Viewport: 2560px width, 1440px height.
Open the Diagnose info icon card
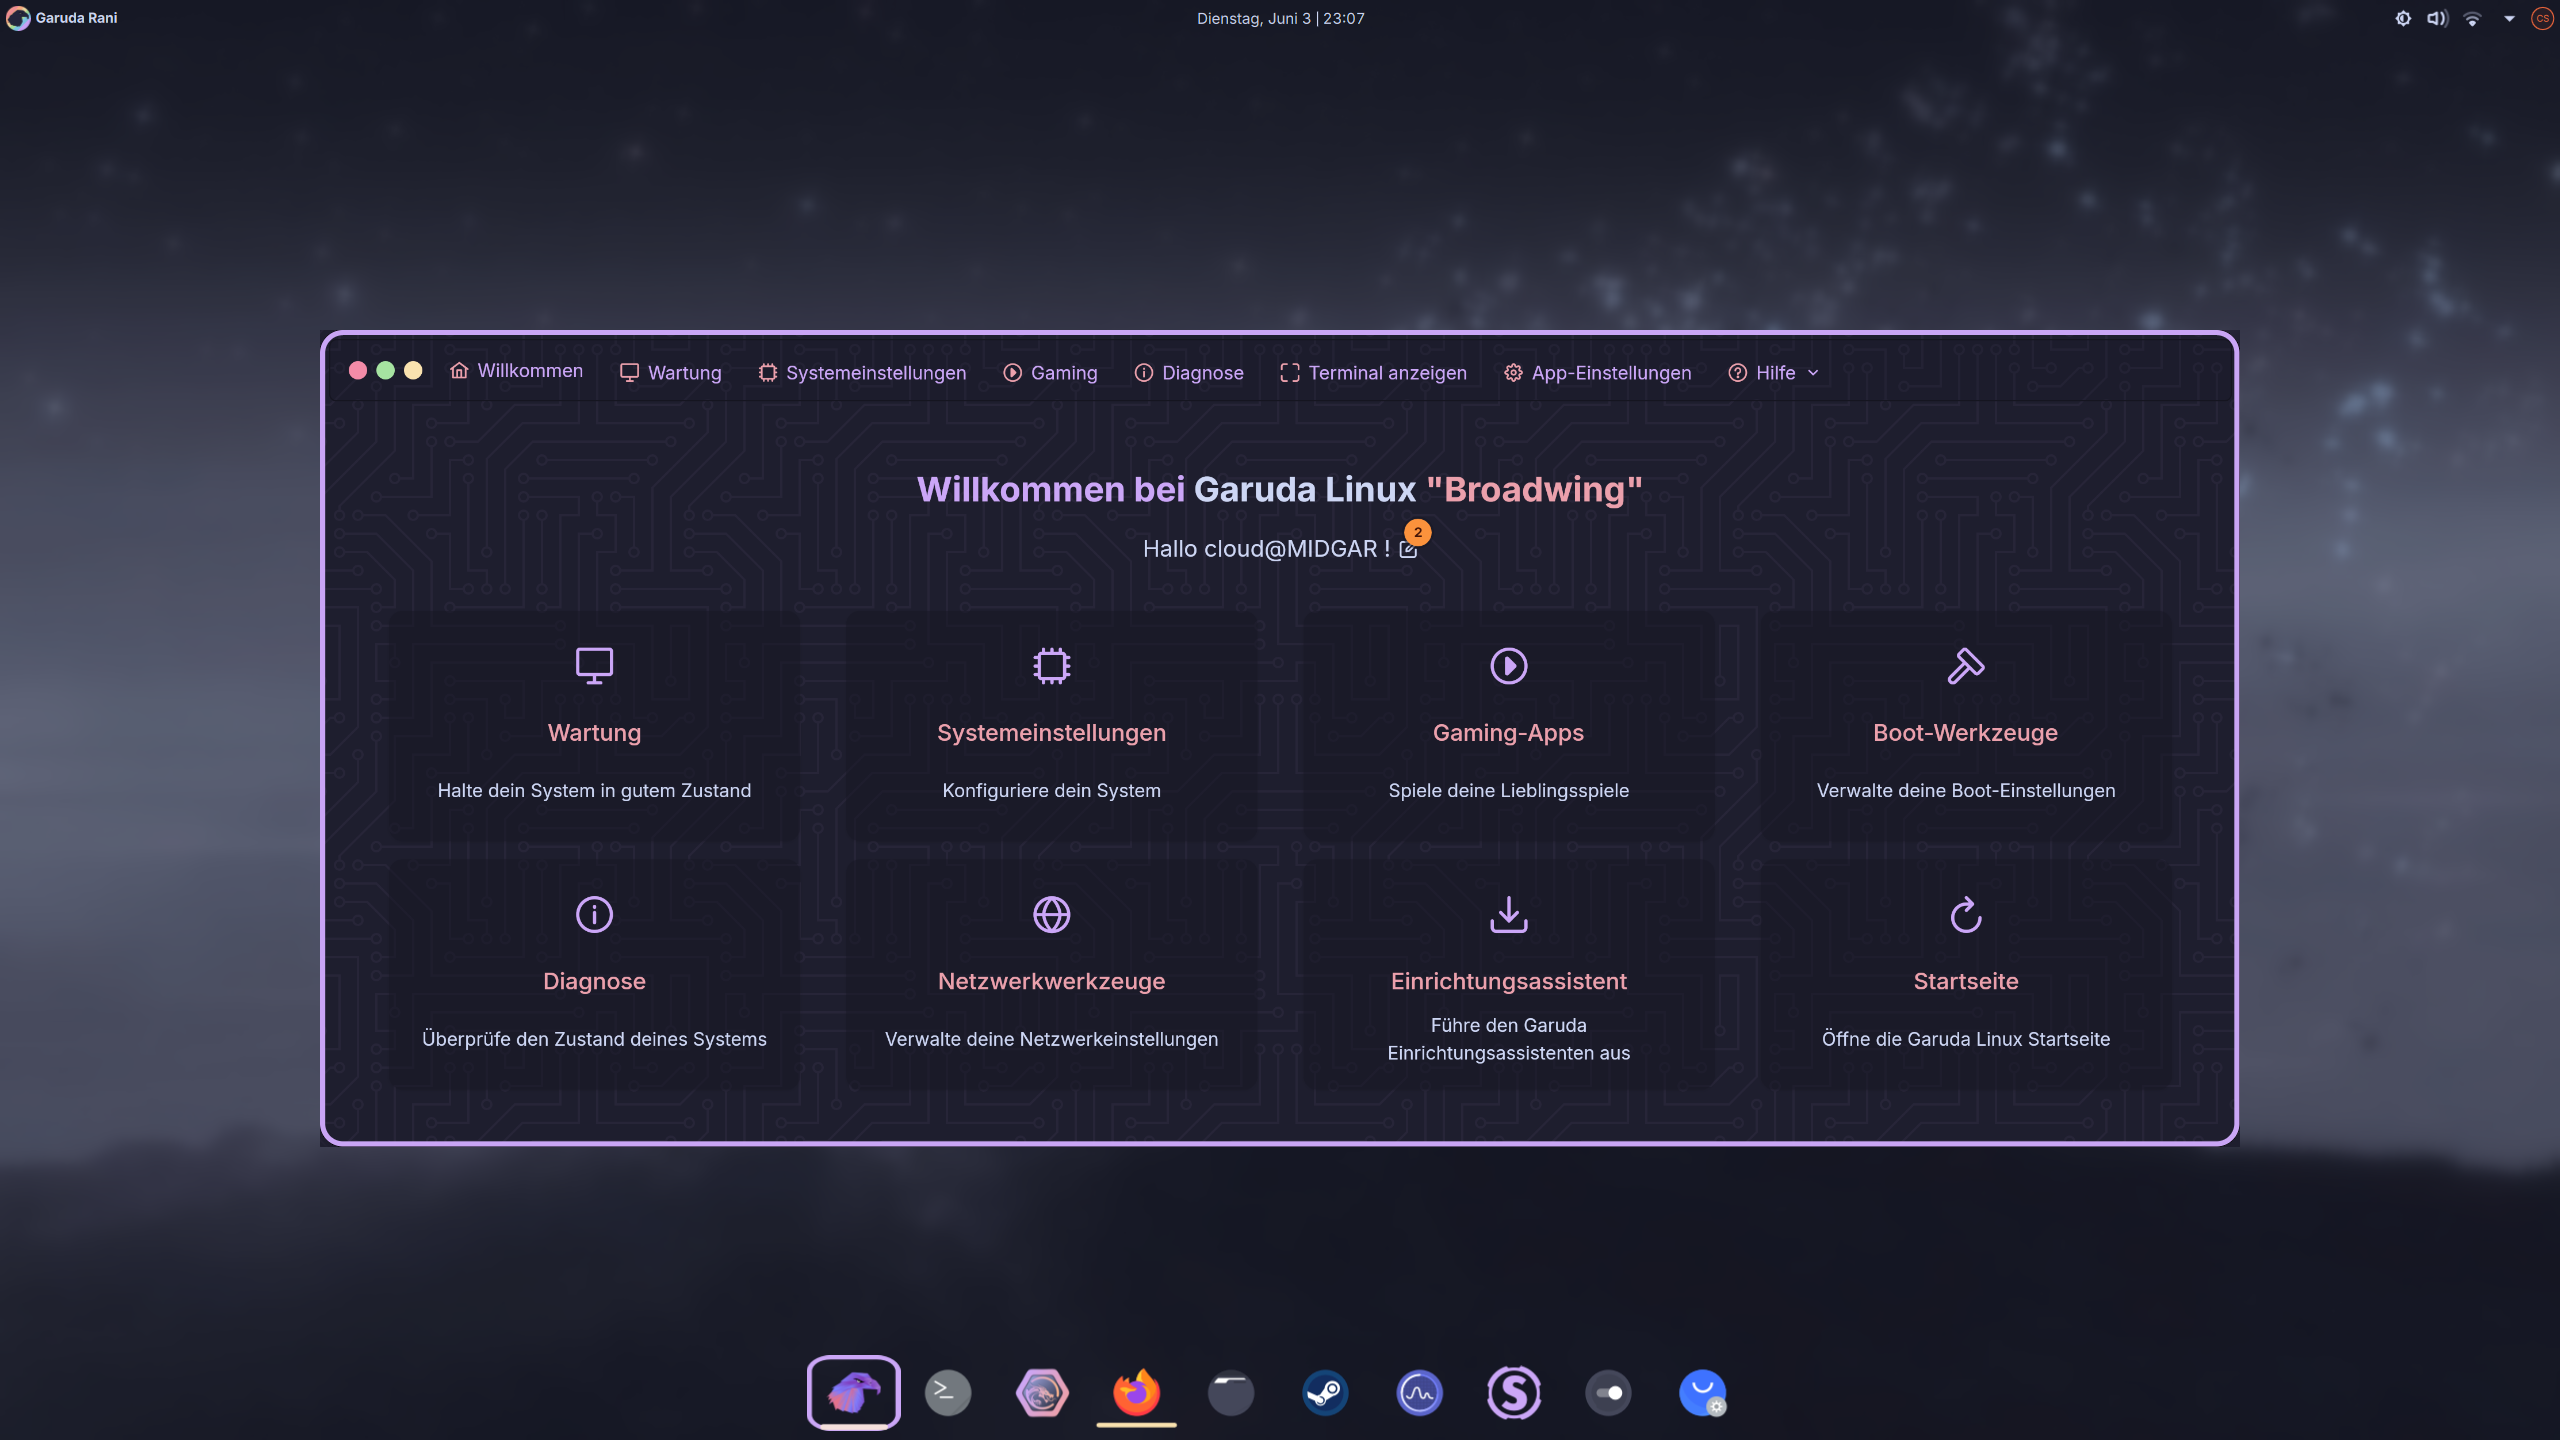[x=594, y=914]
